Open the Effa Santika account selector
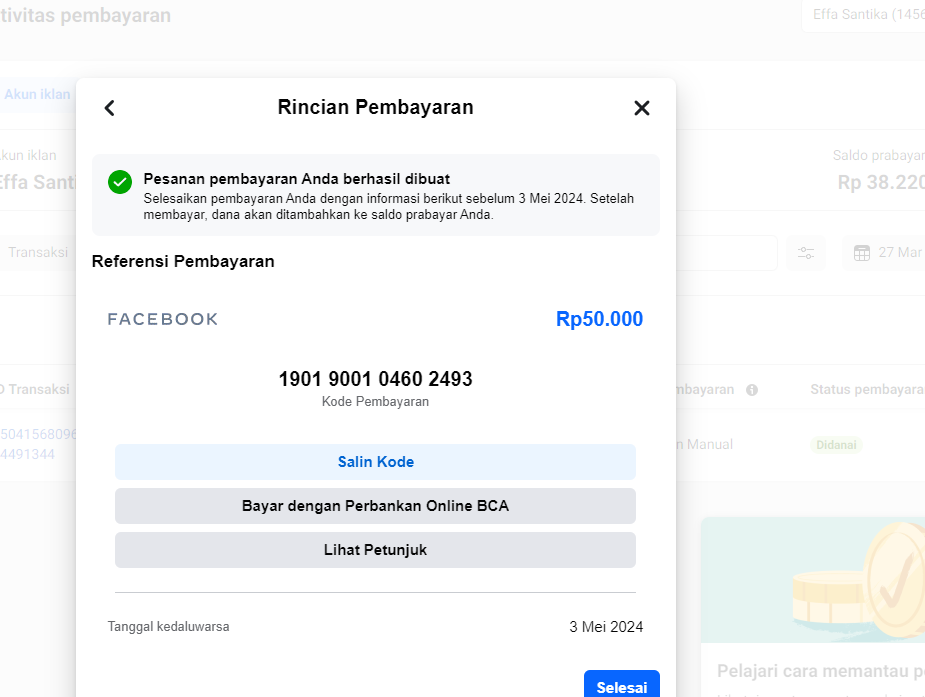The height and width of the screenshot is (697, 925). click(864, 15)
